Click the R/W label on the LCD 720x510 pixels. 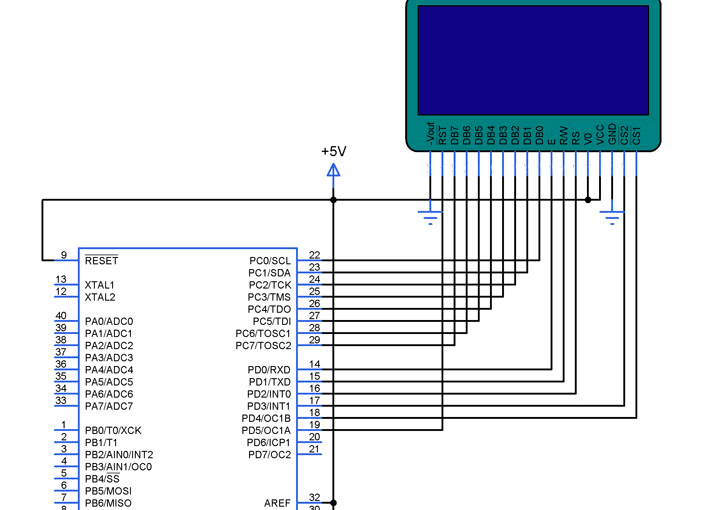click(564, 136)
